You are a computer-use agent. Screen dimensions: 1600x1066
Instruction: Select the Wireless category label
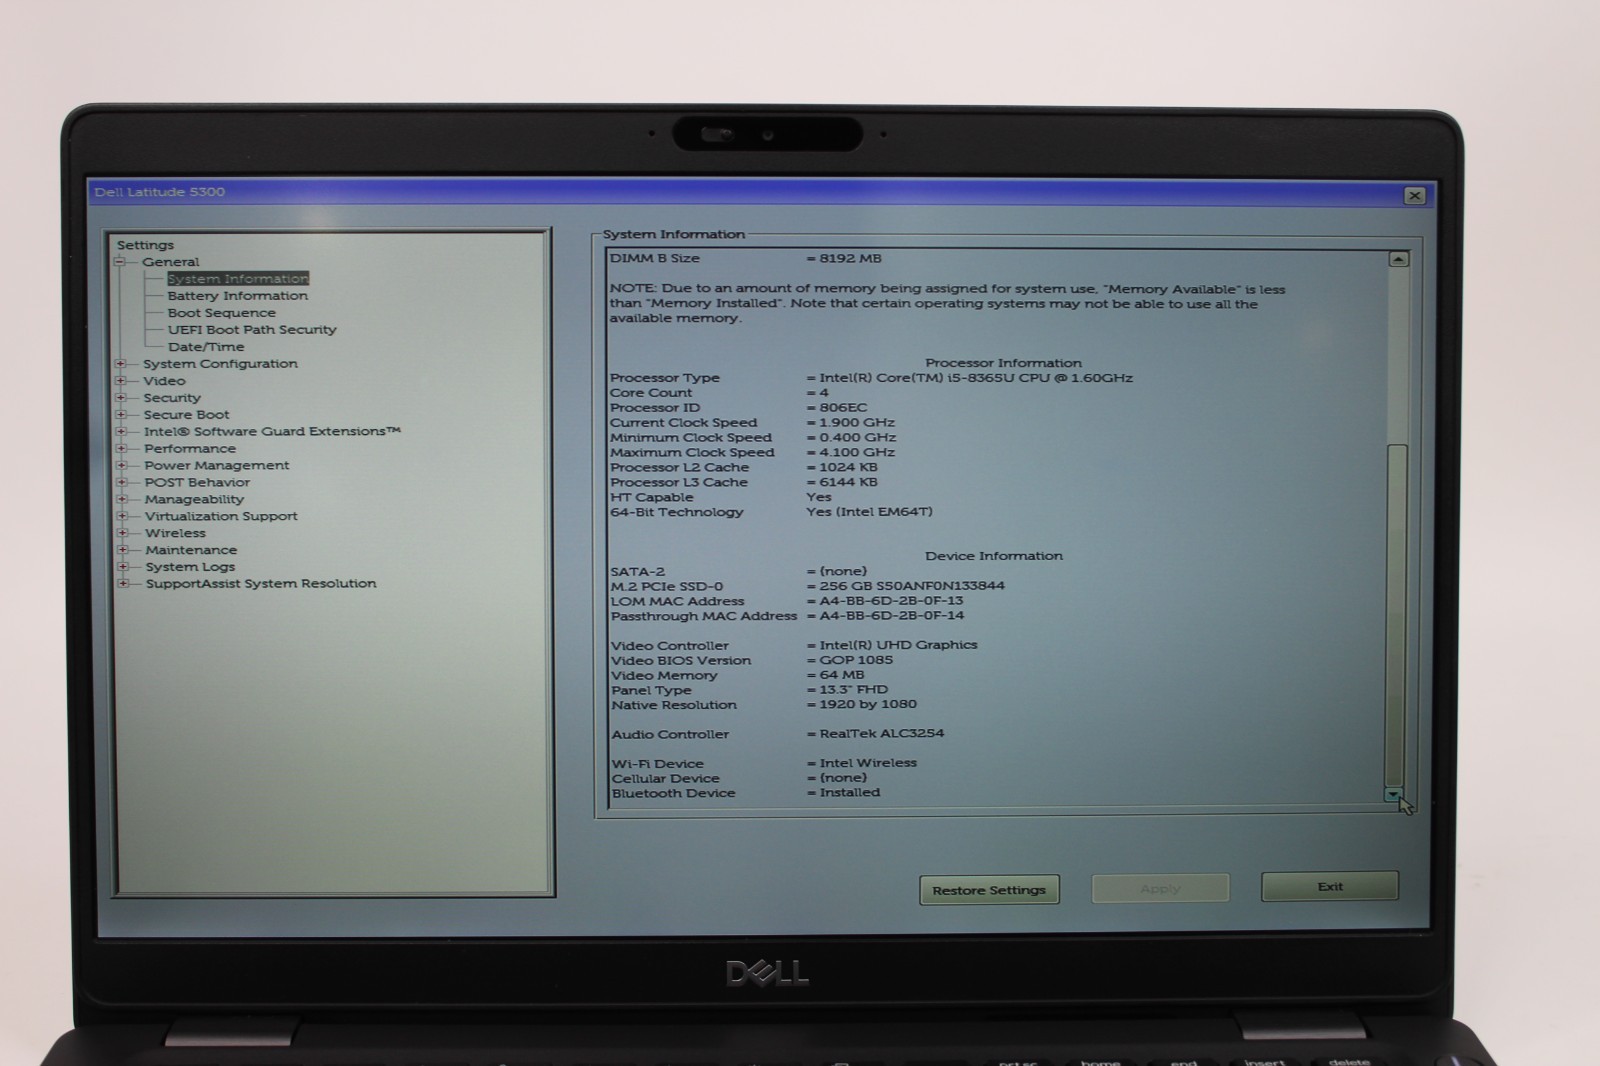pos(175,533)
